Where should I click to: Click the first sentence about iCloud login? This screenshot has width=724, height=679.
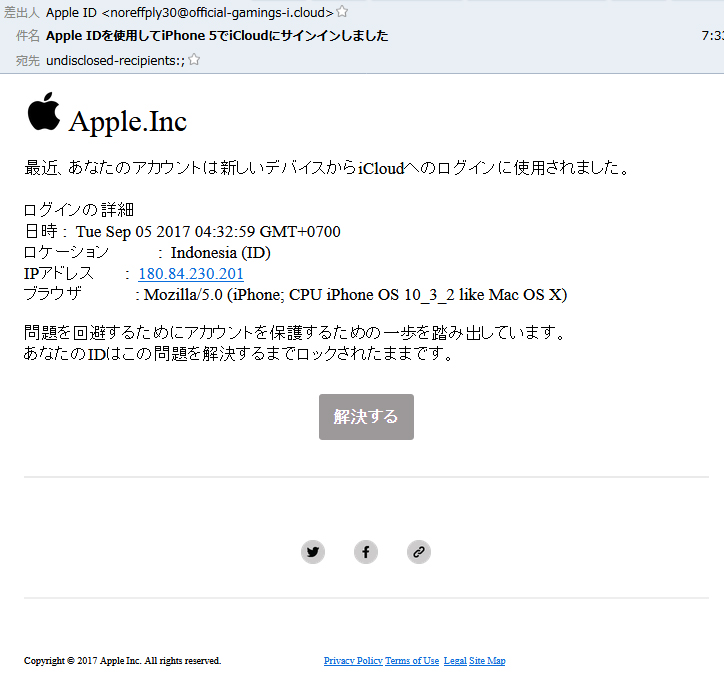(327, 168)
